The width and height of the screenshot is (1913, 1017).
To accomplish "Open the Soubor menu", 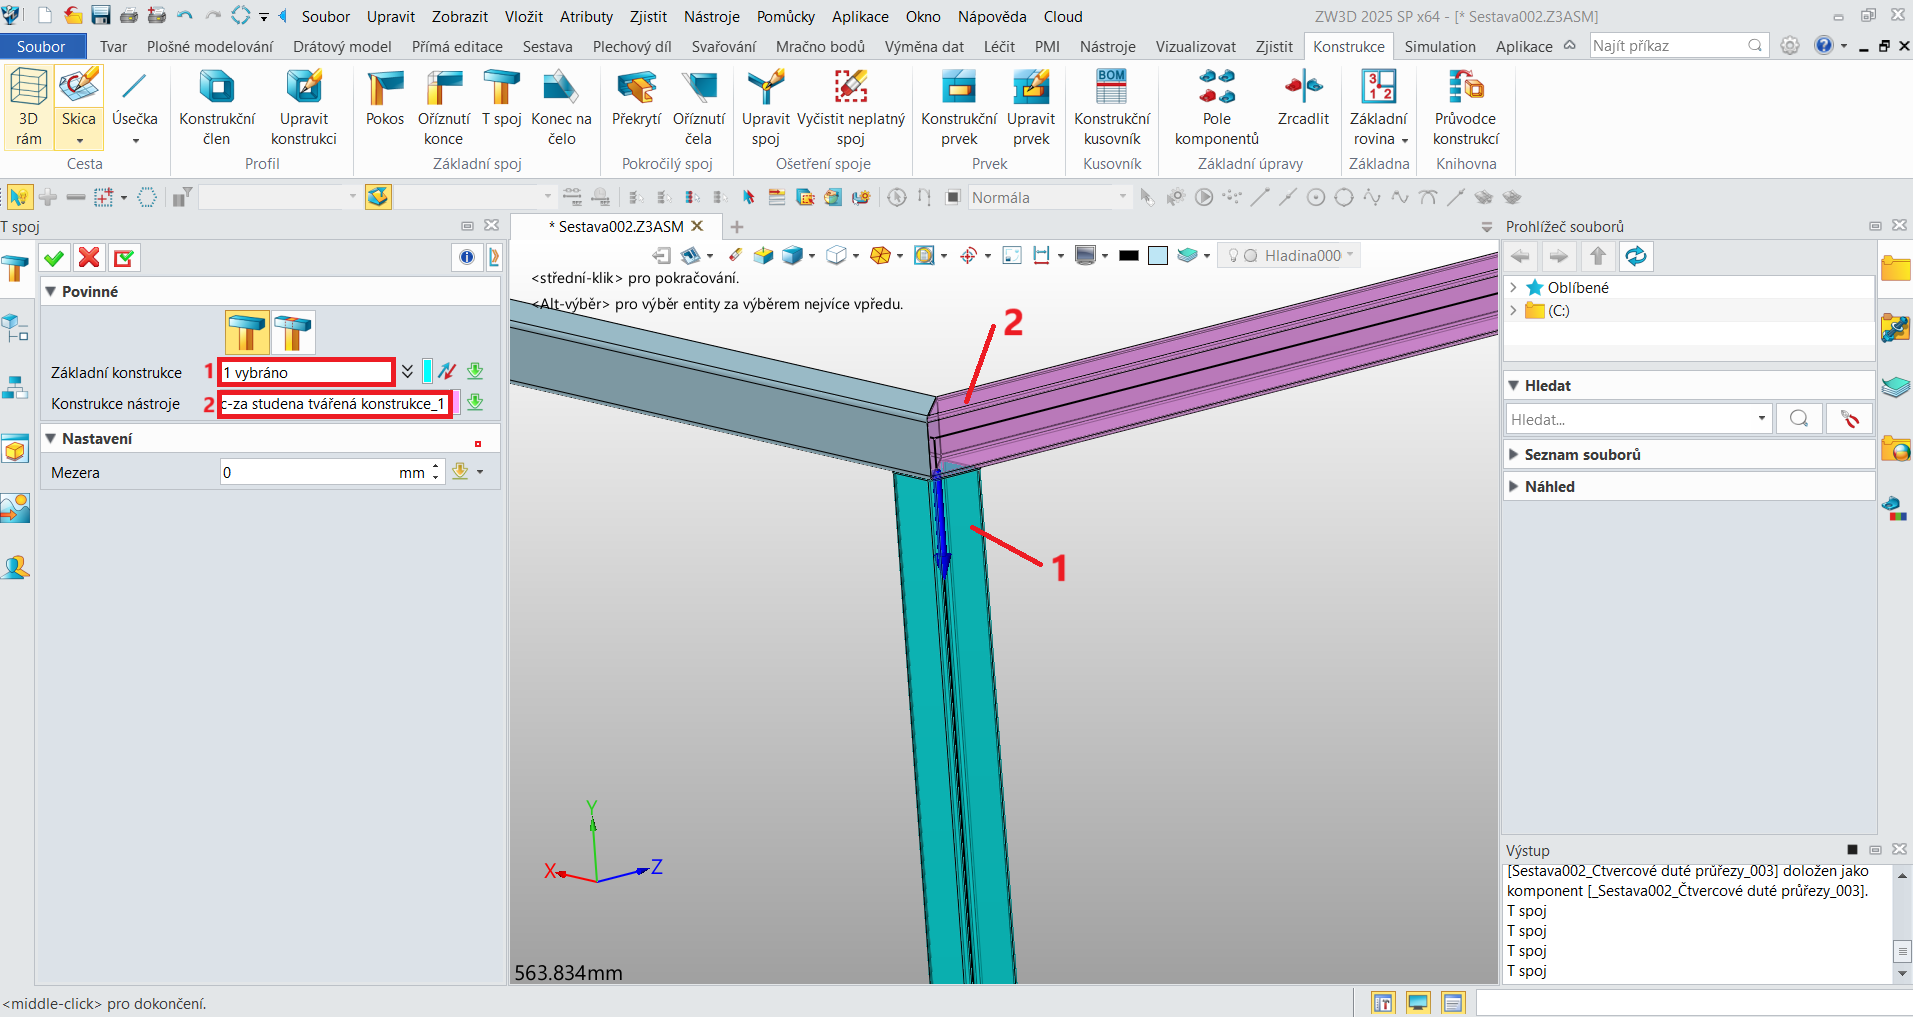I will point(326,16).
